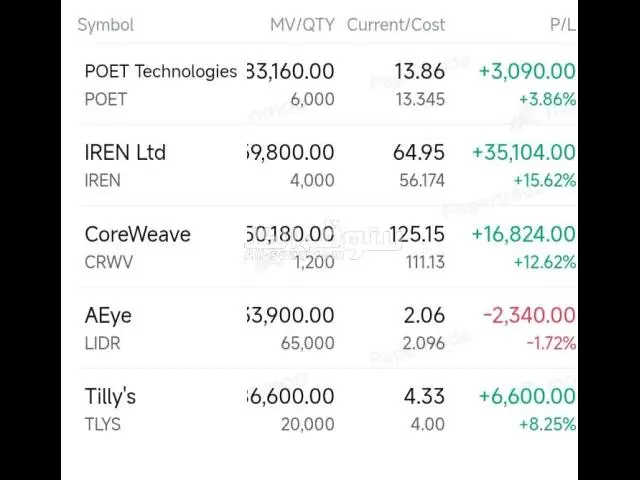This screenshot has width=640, height=480.
Task: Sort by the P/L column header
Action: pos(563,25)
